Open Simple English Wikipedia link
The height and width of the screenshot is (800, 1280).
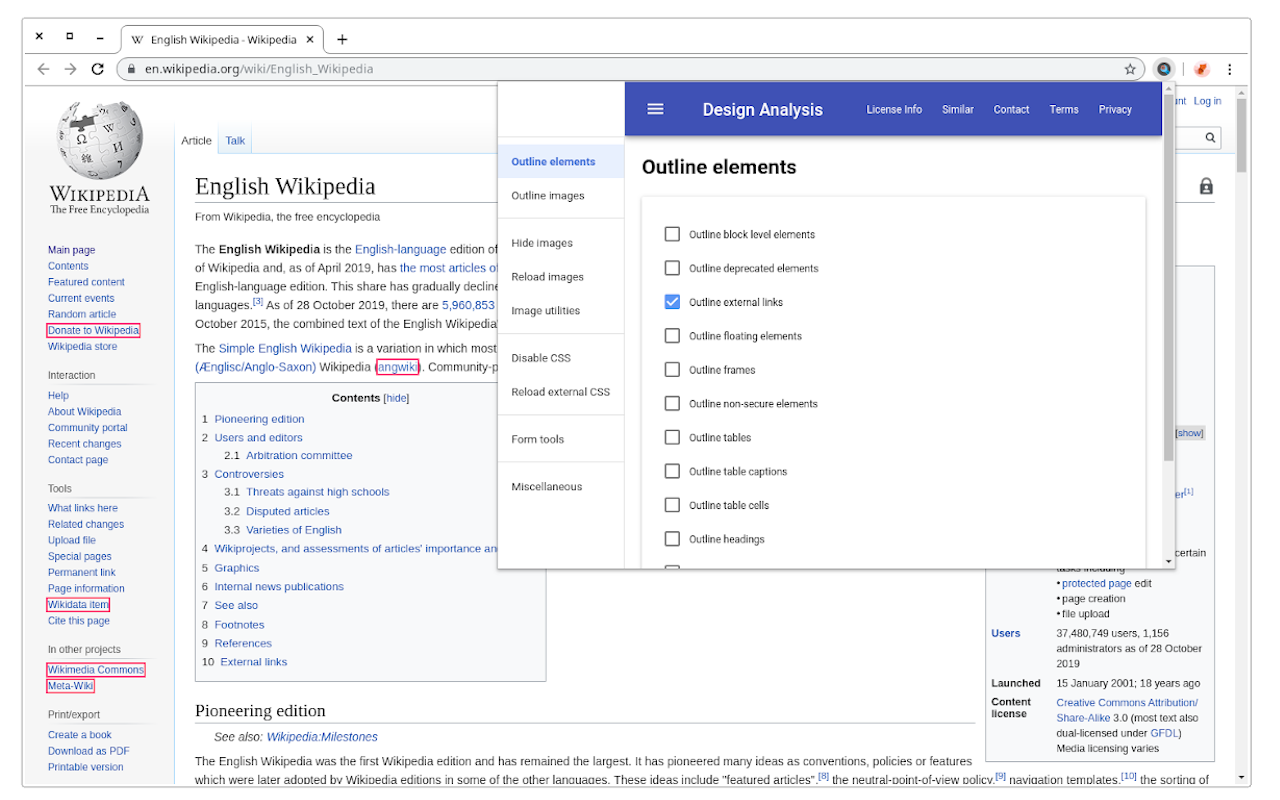[285, 348]
